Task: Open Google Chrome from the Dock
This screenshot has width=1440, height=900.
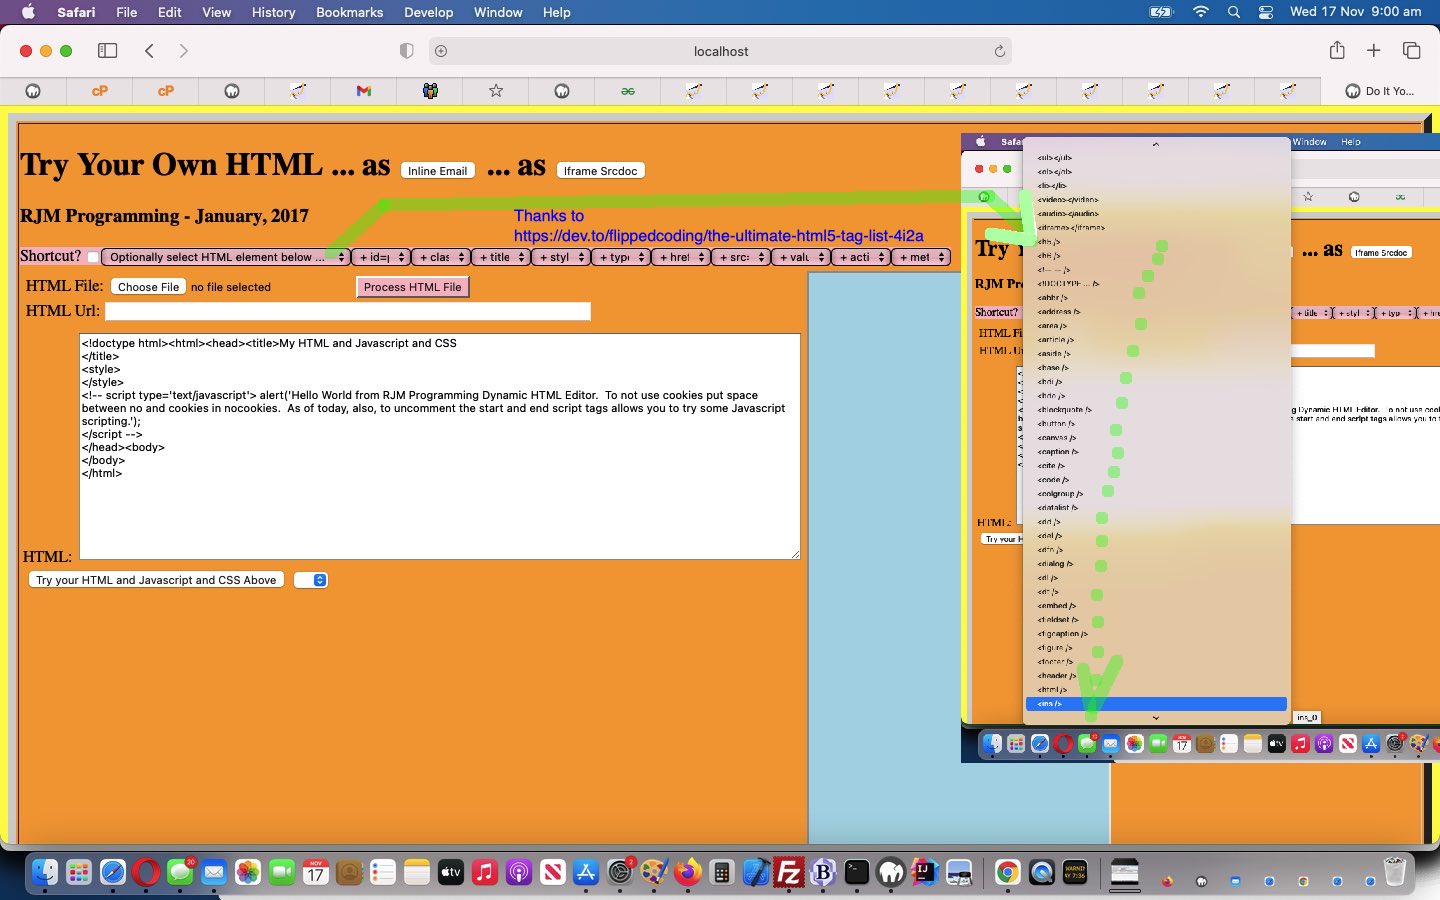Action: [1008, 873]
